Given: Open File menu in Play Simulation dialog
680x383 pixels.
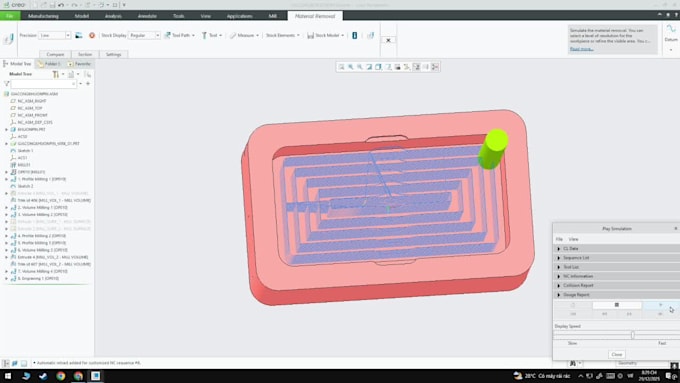Looking at the screenshot, I should tap(559, 239).
